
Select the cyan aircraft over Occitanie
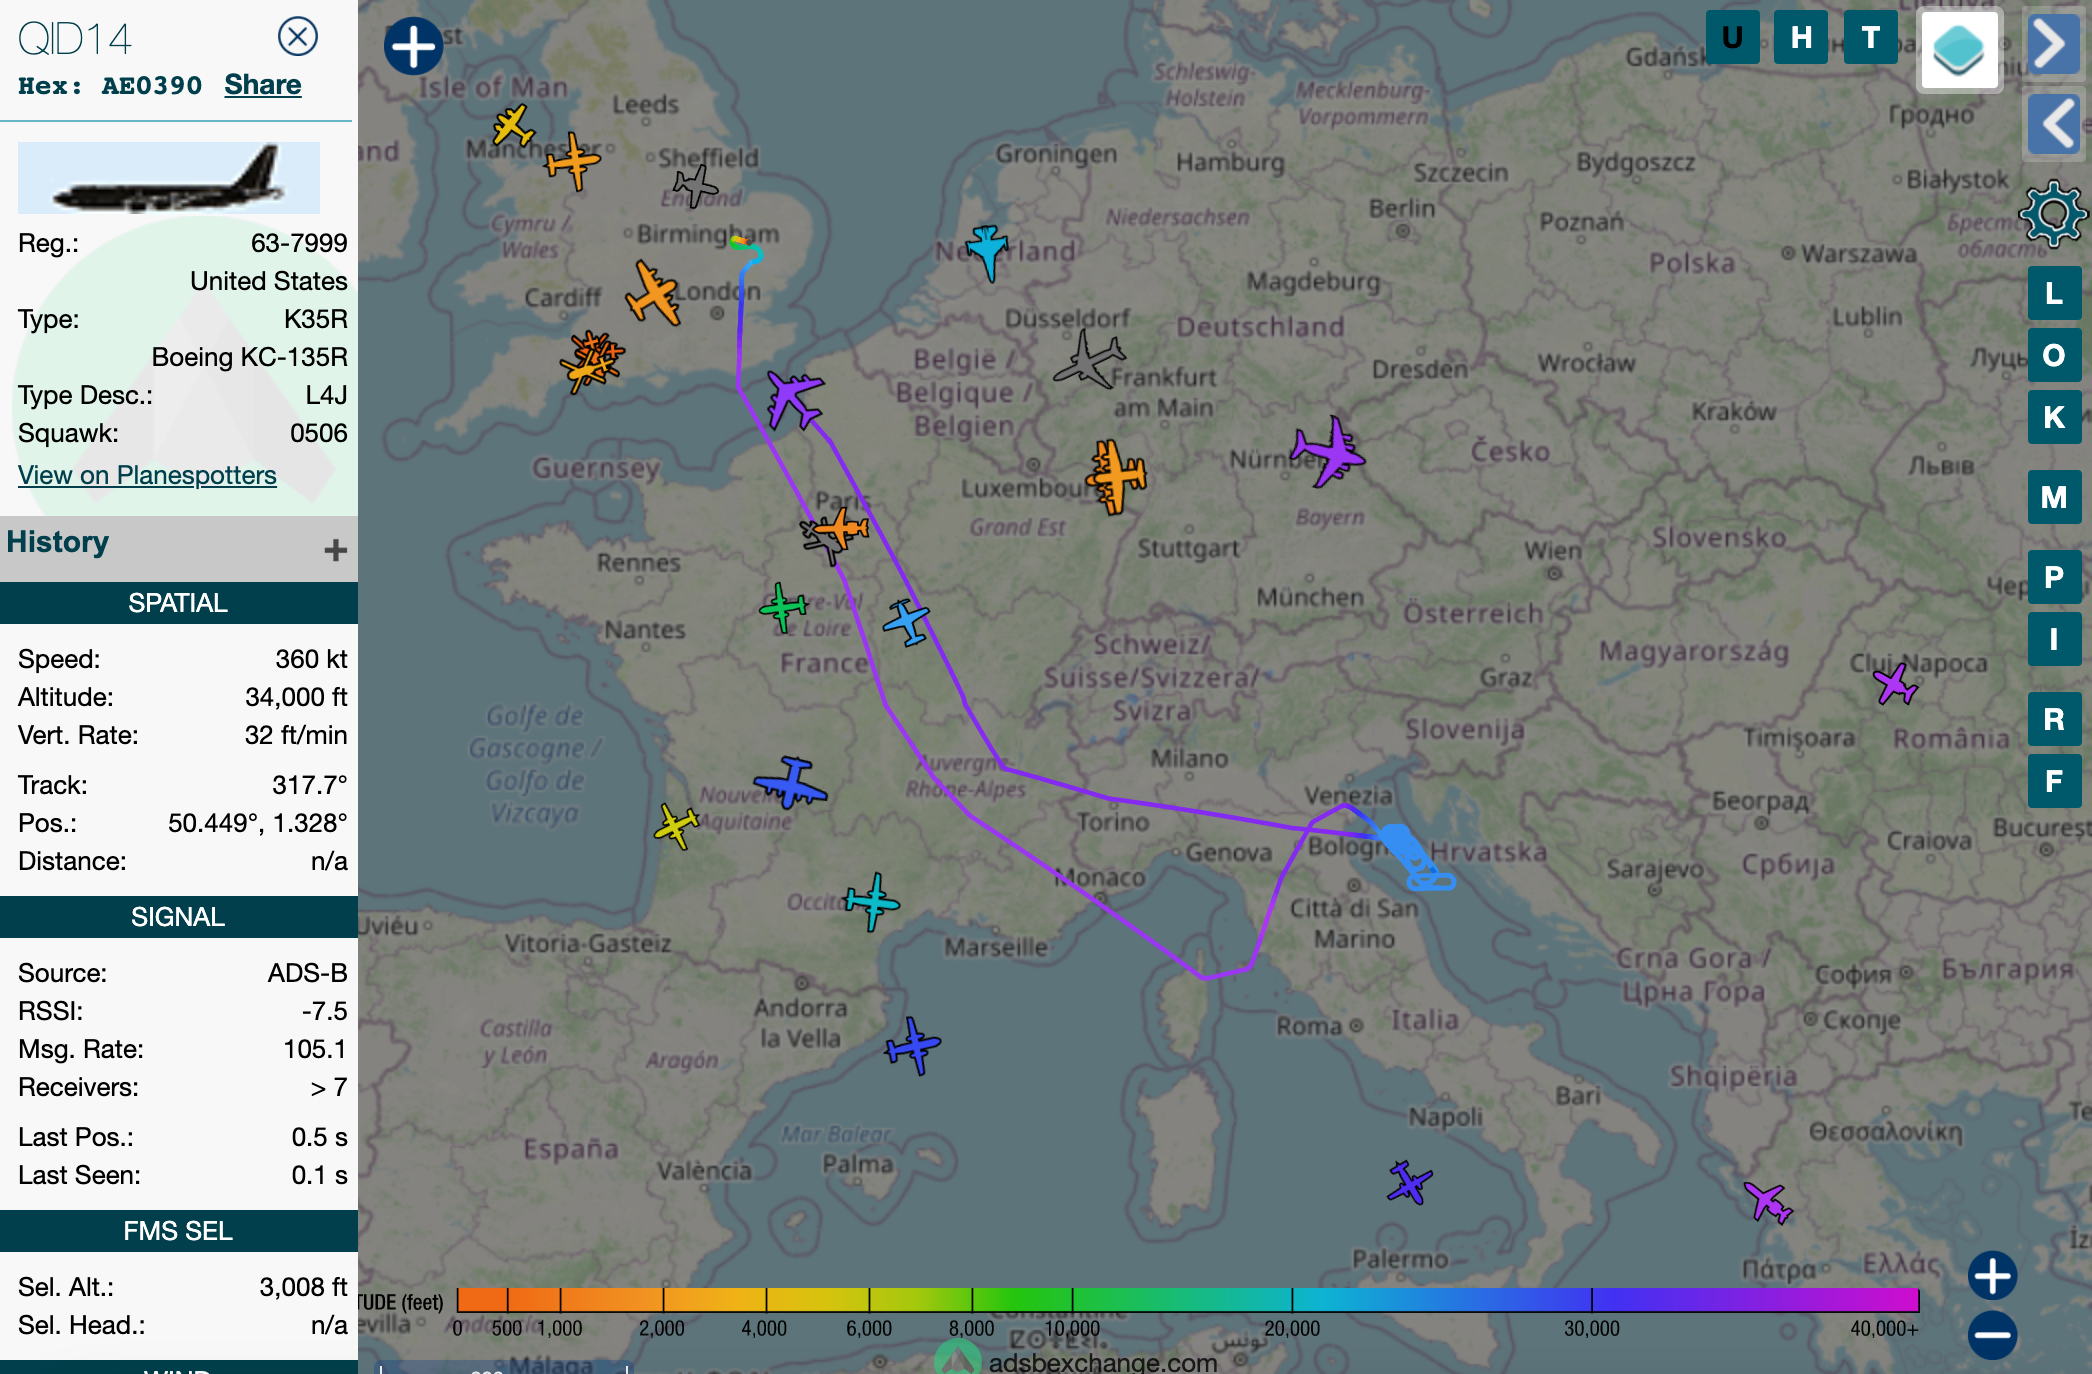point(872,901)
